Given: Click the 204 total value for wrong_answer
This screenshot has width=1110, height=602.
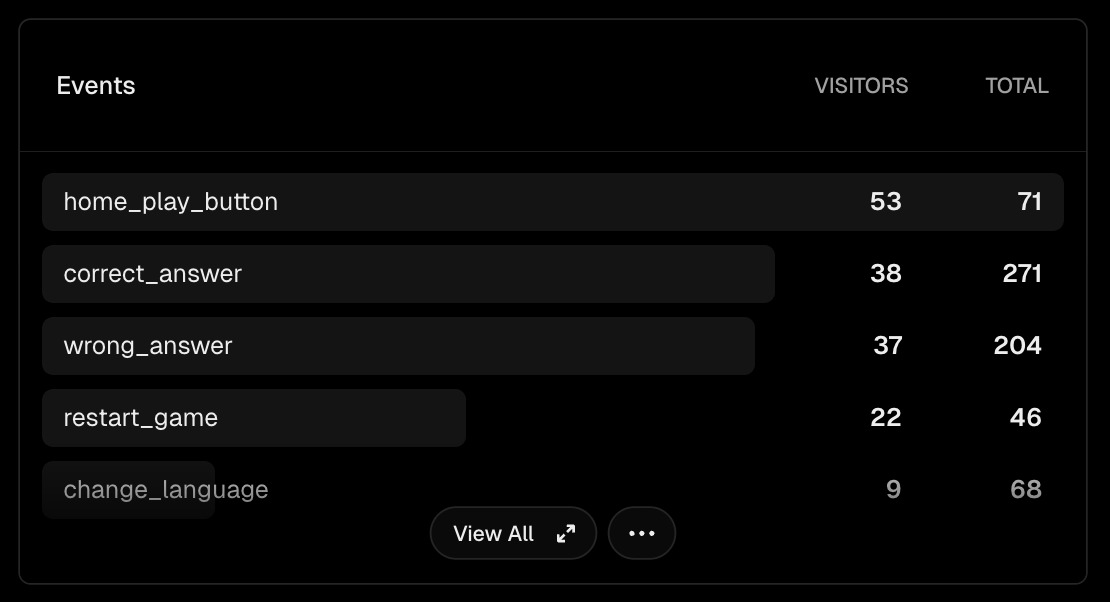Looking at the screenshot, I should 1018,346.
